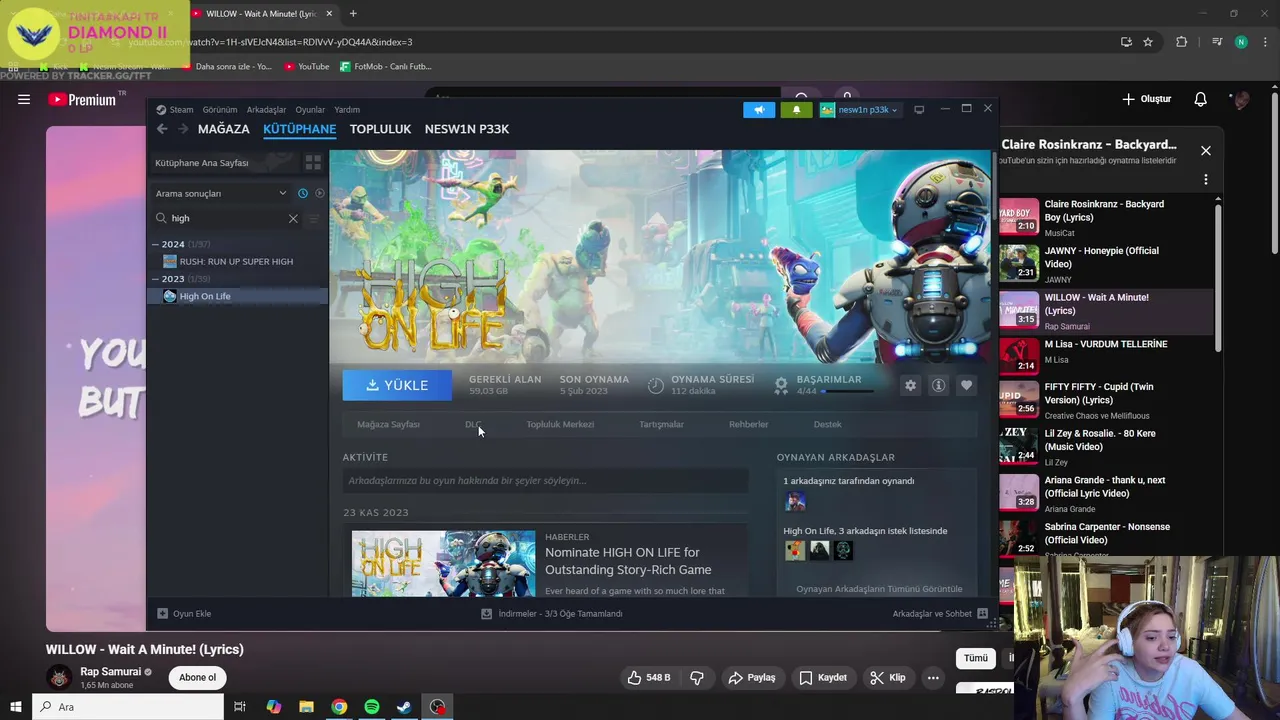Viewport: 1280px width, 720px height.
Task: Open YouTube more actions three-dot menu
Action: (x=933, y=677)
